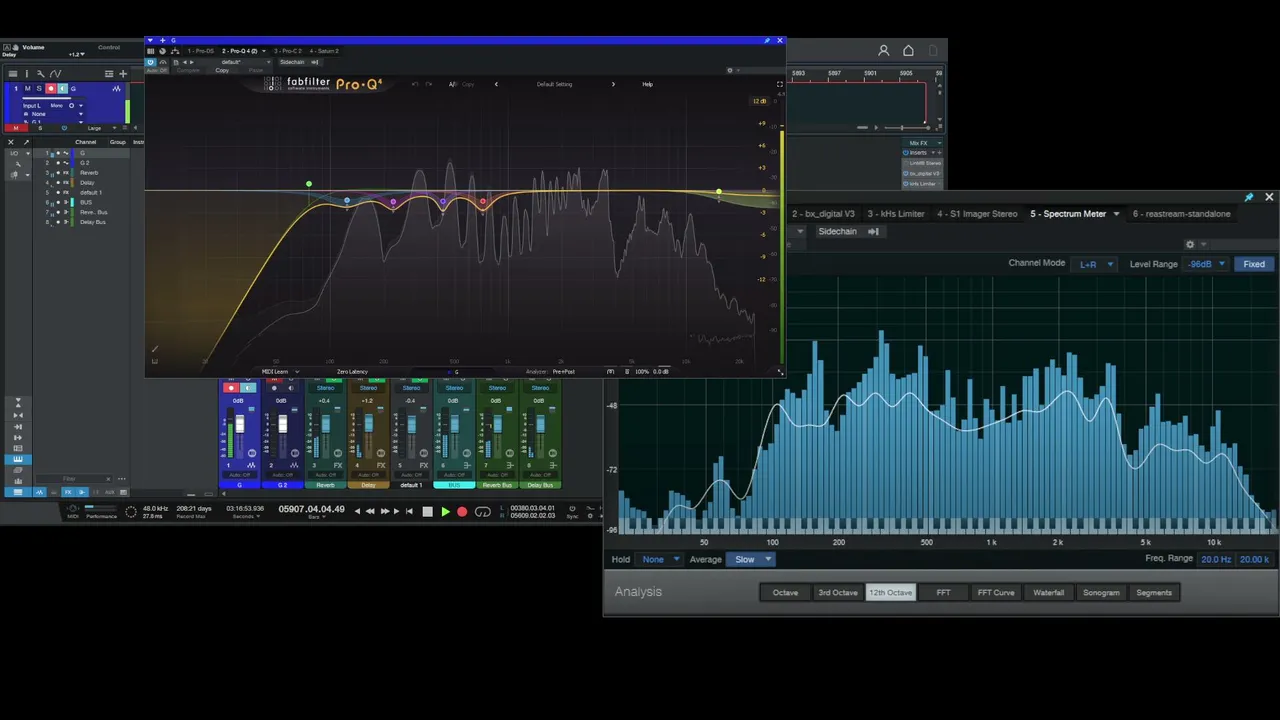Select Octave analysis mode
This screenshot has height=720, width=1280.
pyautogui.click(x=785, y=592)
